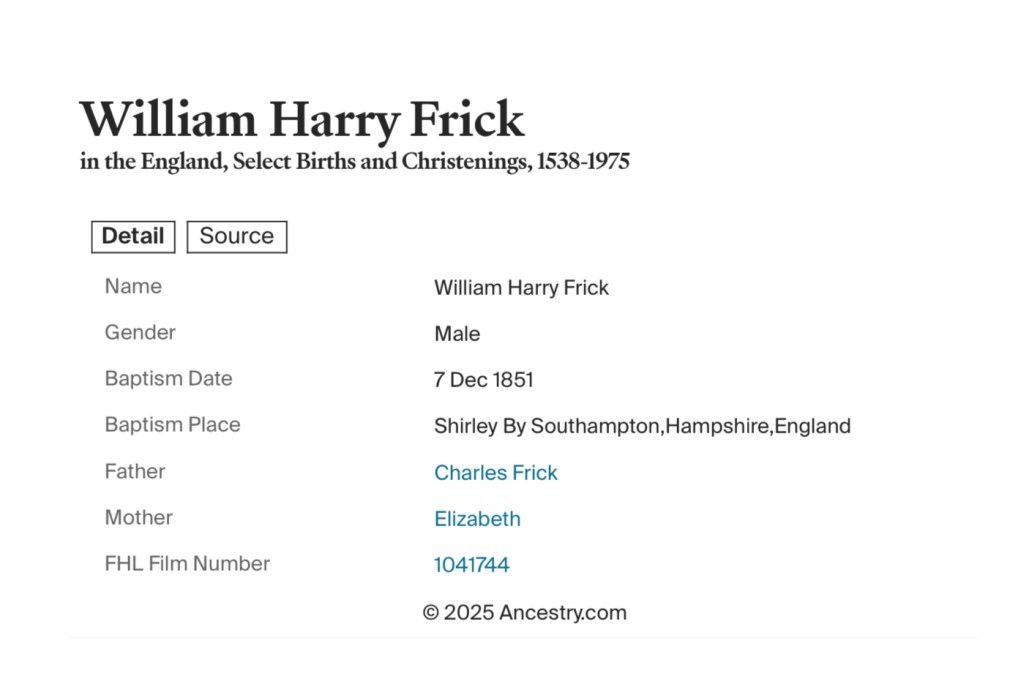Open mother Elizabeth's record link

pyautogui.click(x=477, y=519)
